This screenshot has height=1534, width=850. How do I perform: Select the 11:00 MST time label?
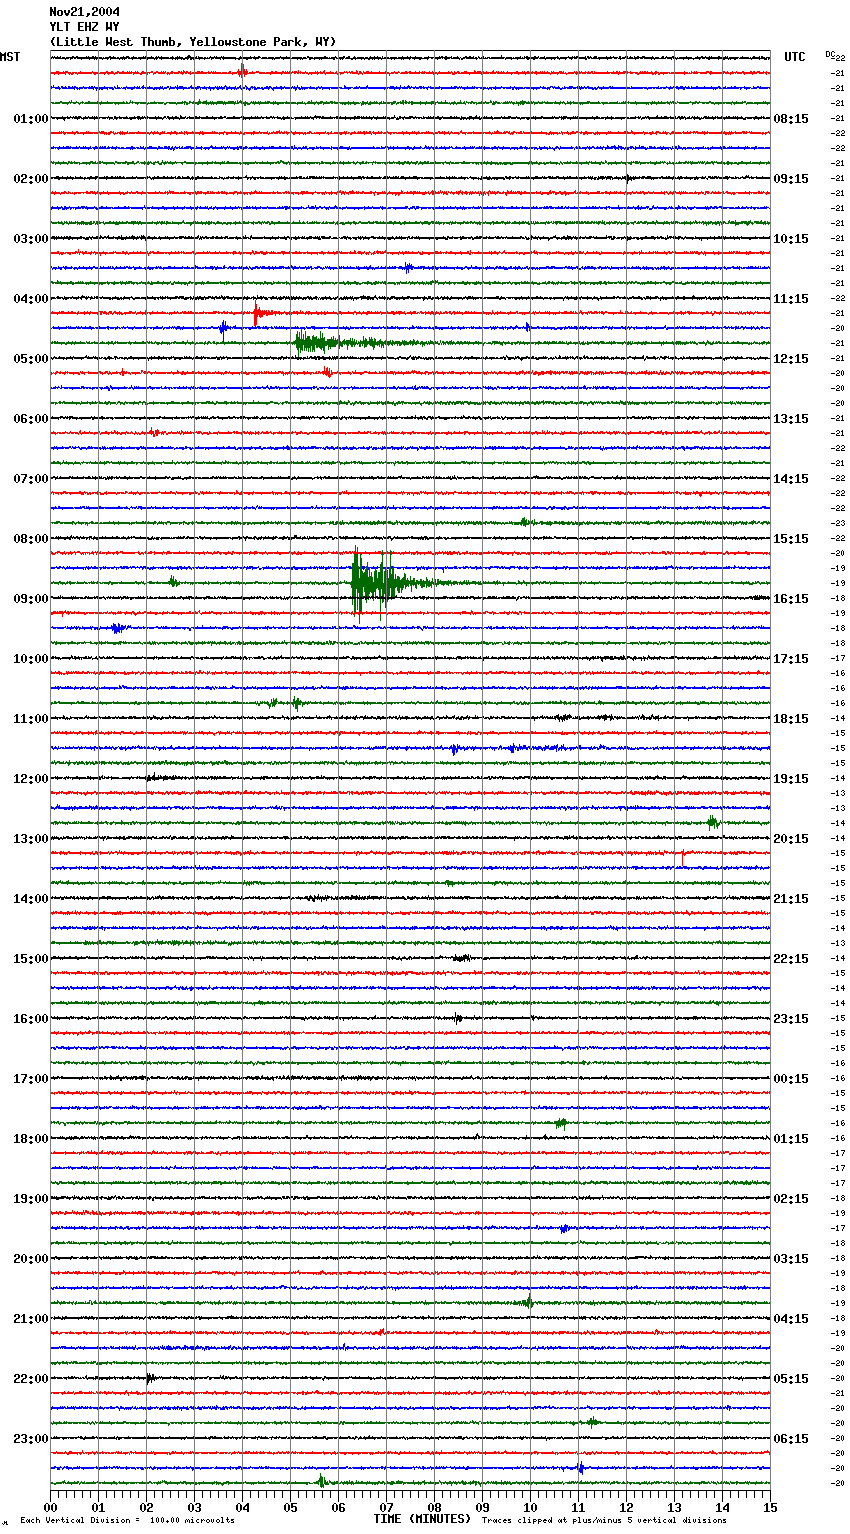(x=31, y=719)
